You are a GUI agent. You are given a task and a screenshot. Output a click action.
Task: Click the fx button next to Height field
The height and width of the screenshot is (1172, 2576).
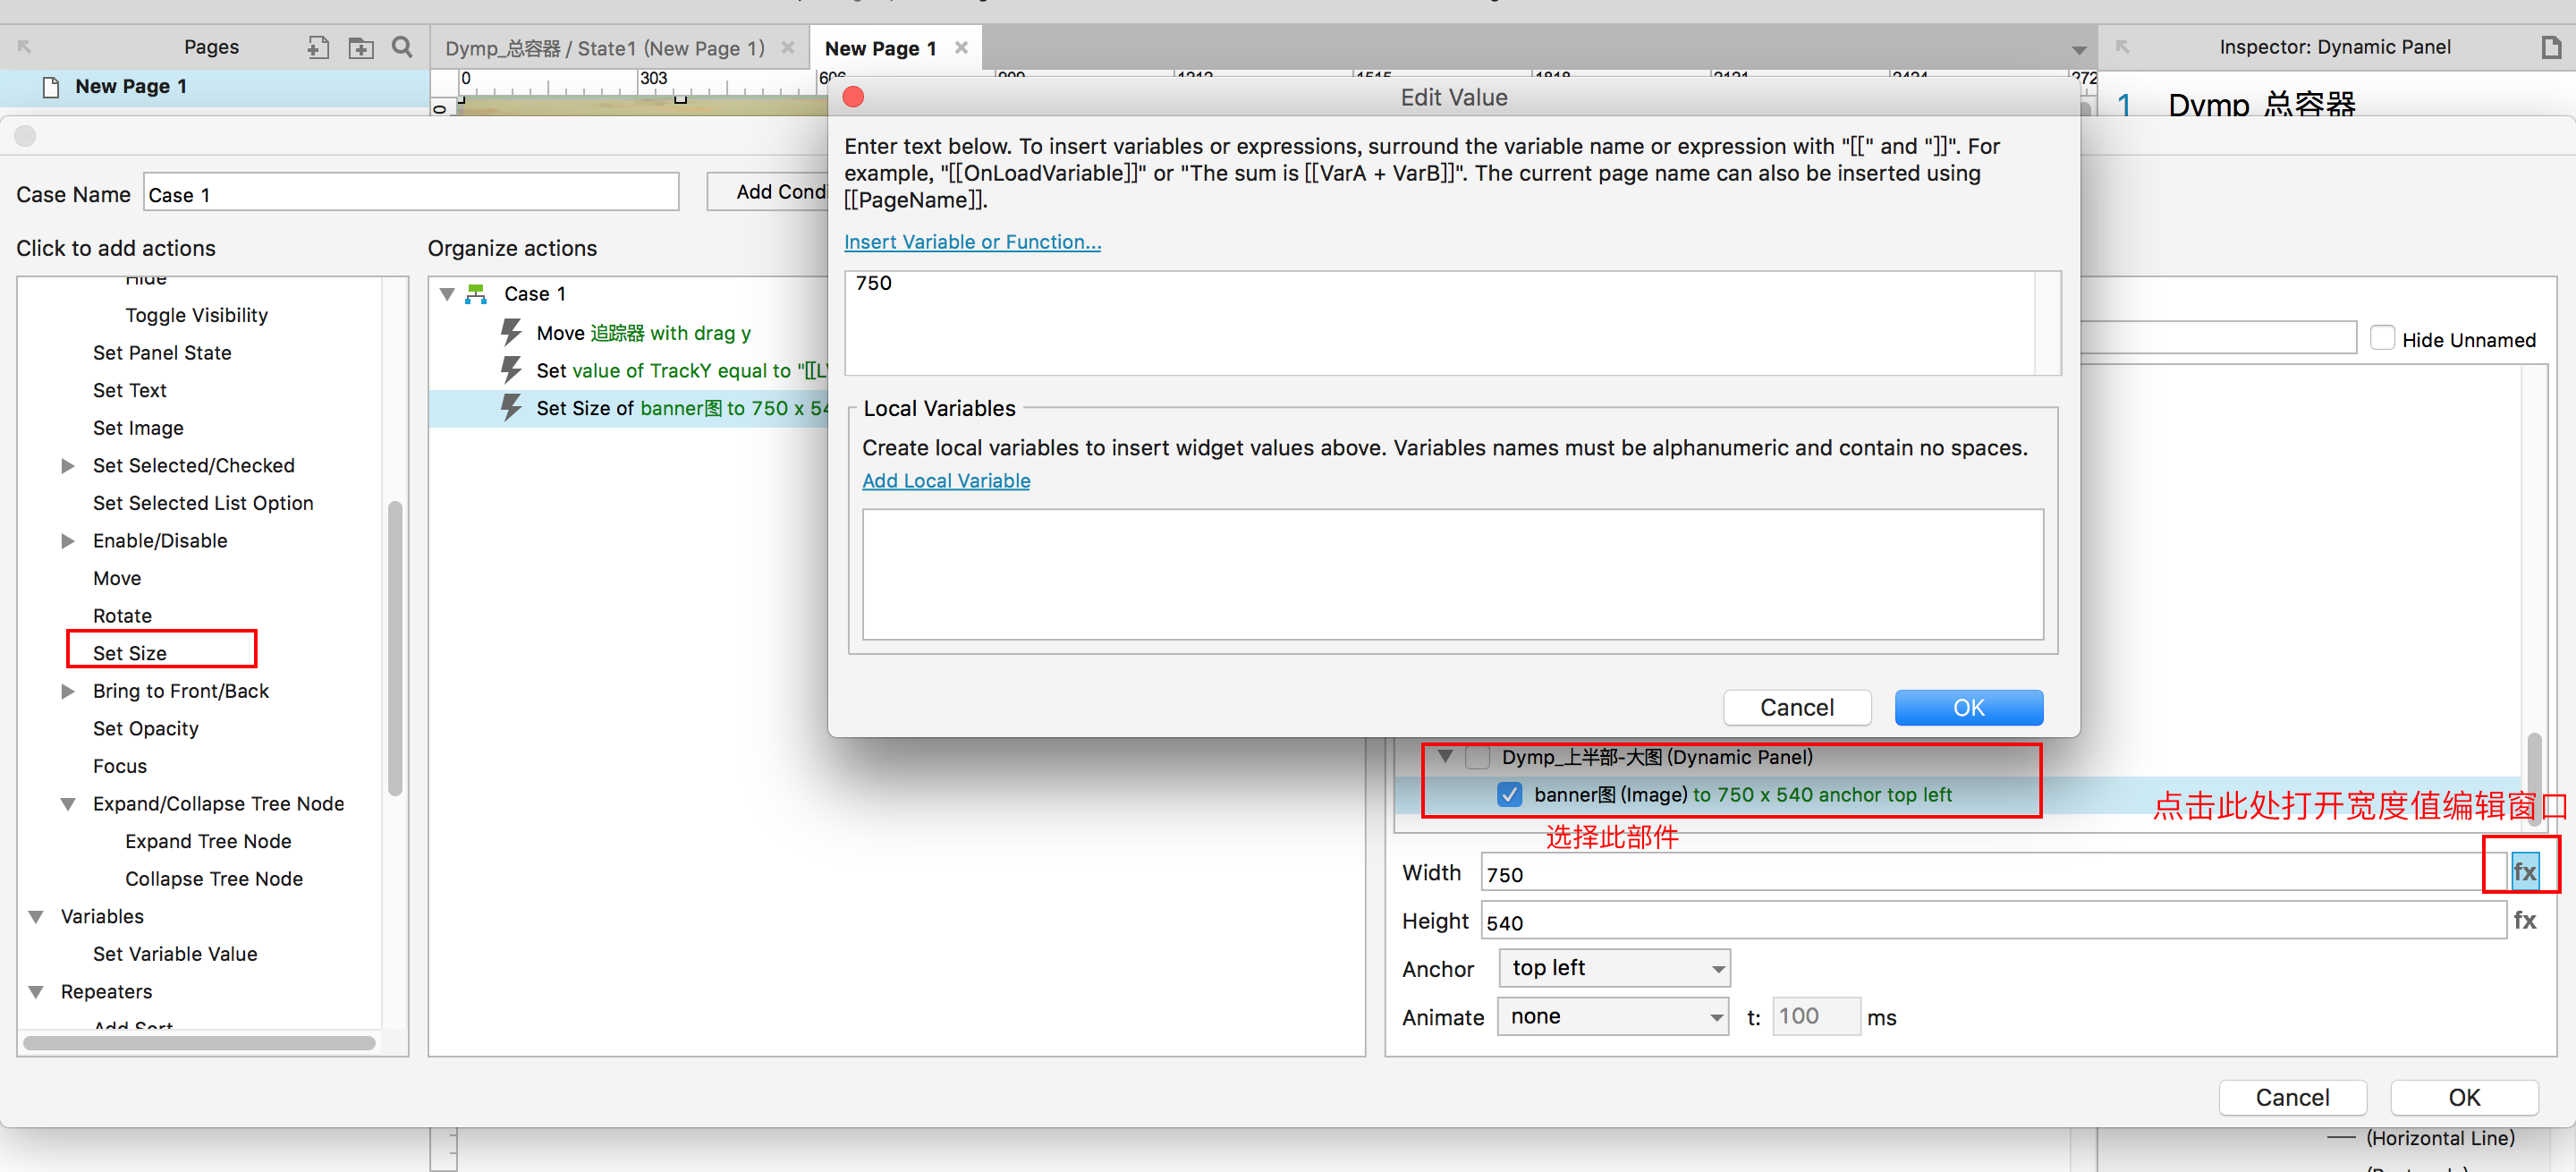(x=2524, y=920)
